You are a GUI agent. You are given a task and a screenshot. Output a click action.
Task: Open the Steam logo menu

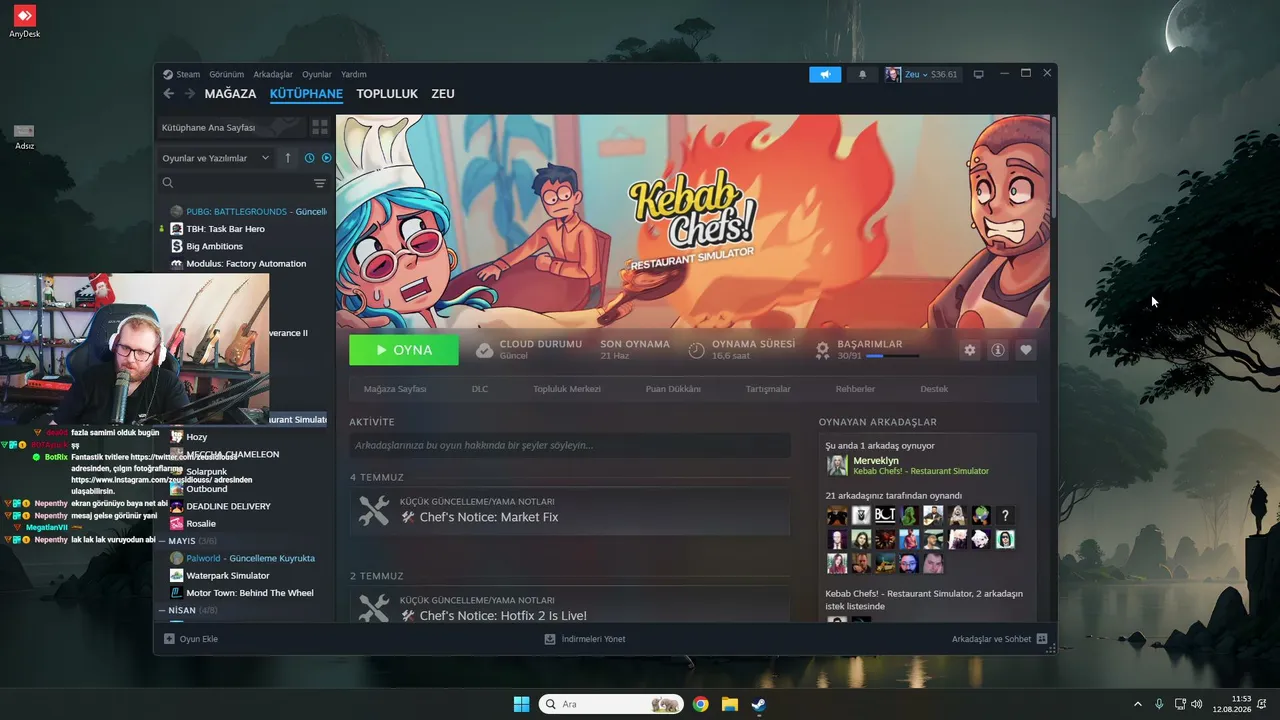(x=181, y=74)
